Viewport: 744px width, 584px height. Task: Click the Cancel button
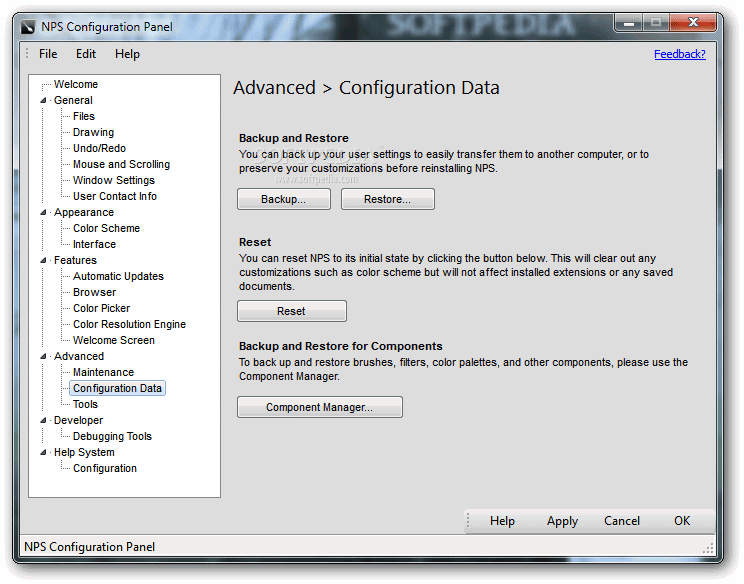click(x=622, y=521)
